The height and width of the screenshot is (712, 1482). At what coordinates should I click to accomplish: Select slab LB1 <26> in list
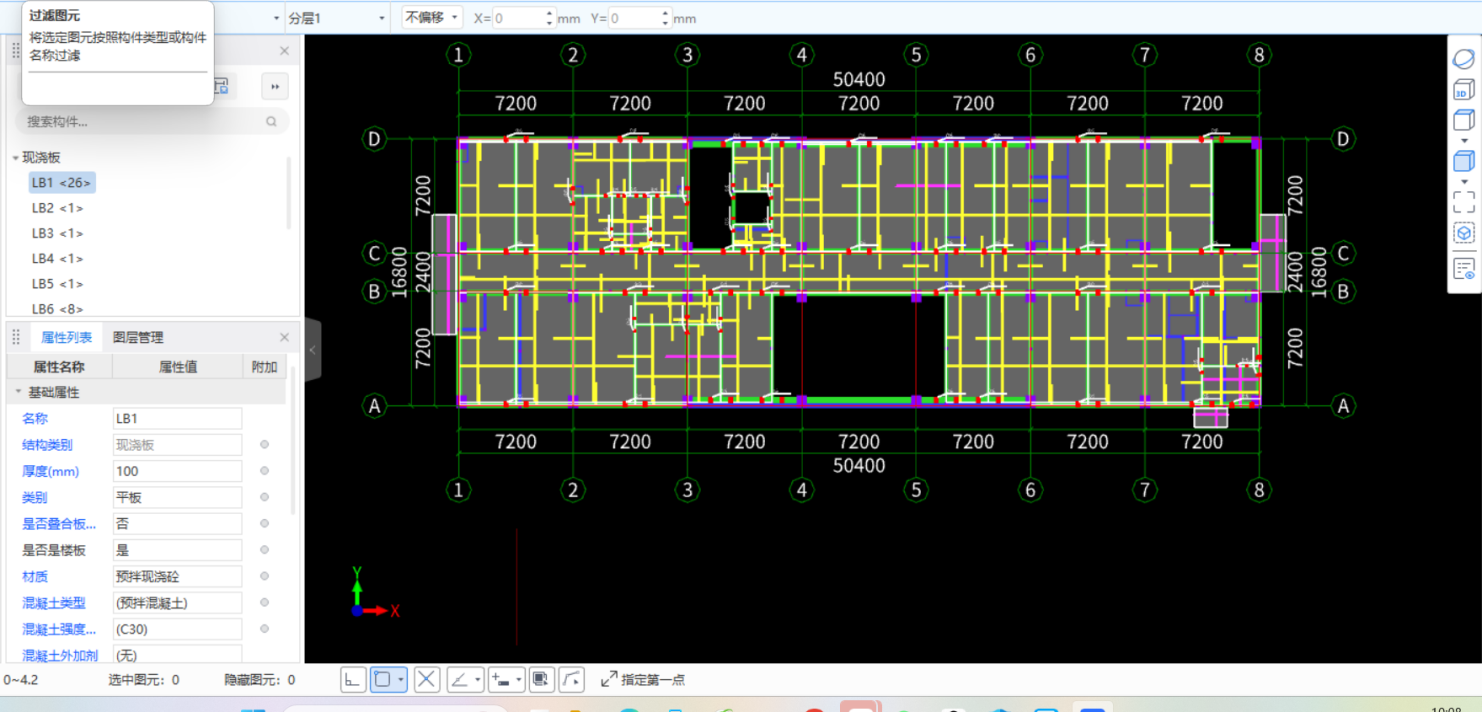pos(62,182)
